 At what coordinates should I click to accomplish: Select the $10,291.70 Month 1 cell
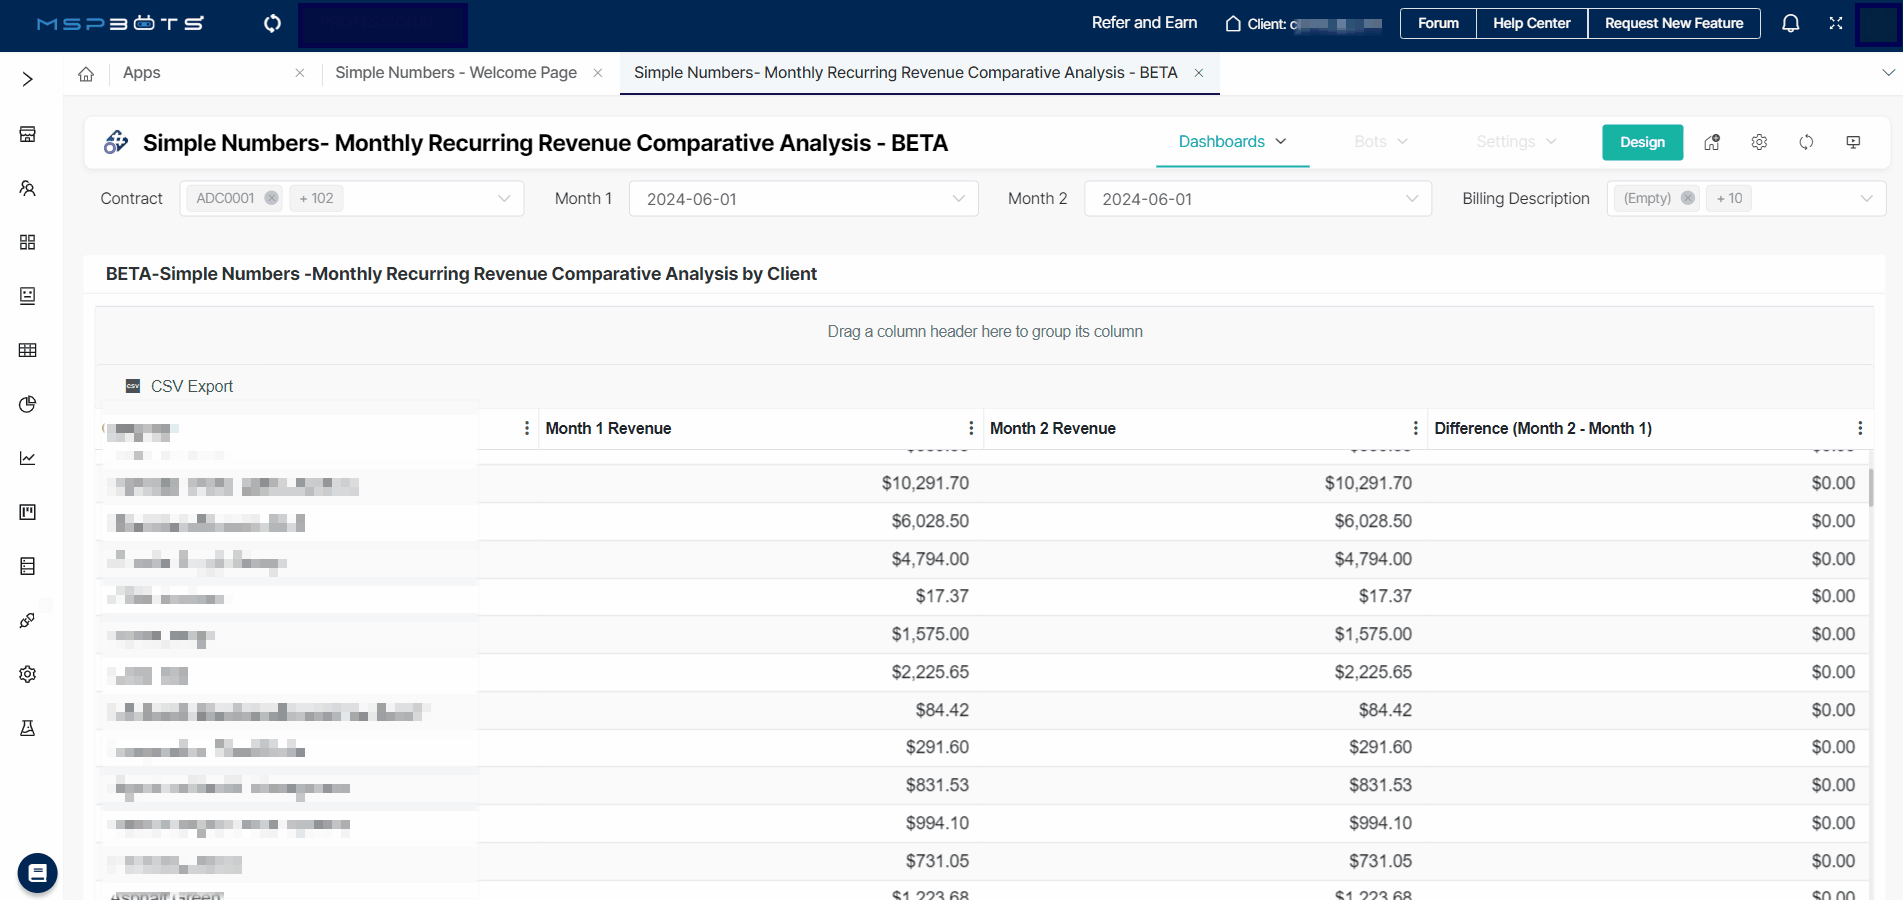[x=925, y=483]
